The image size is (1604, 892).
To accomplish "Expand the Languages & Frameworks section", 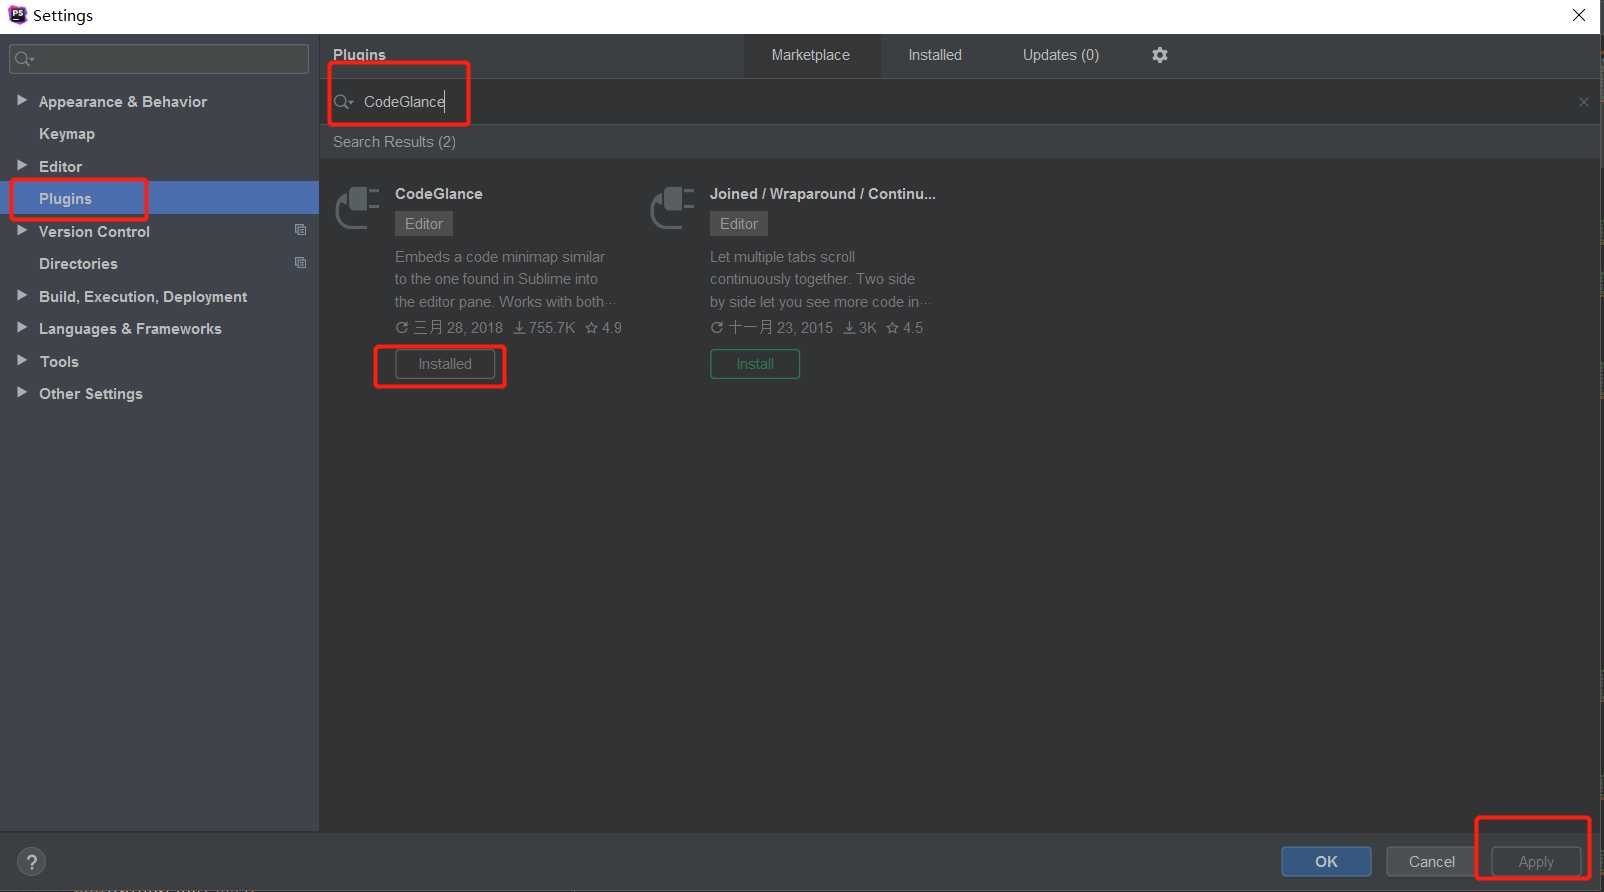I will point(22,327).
